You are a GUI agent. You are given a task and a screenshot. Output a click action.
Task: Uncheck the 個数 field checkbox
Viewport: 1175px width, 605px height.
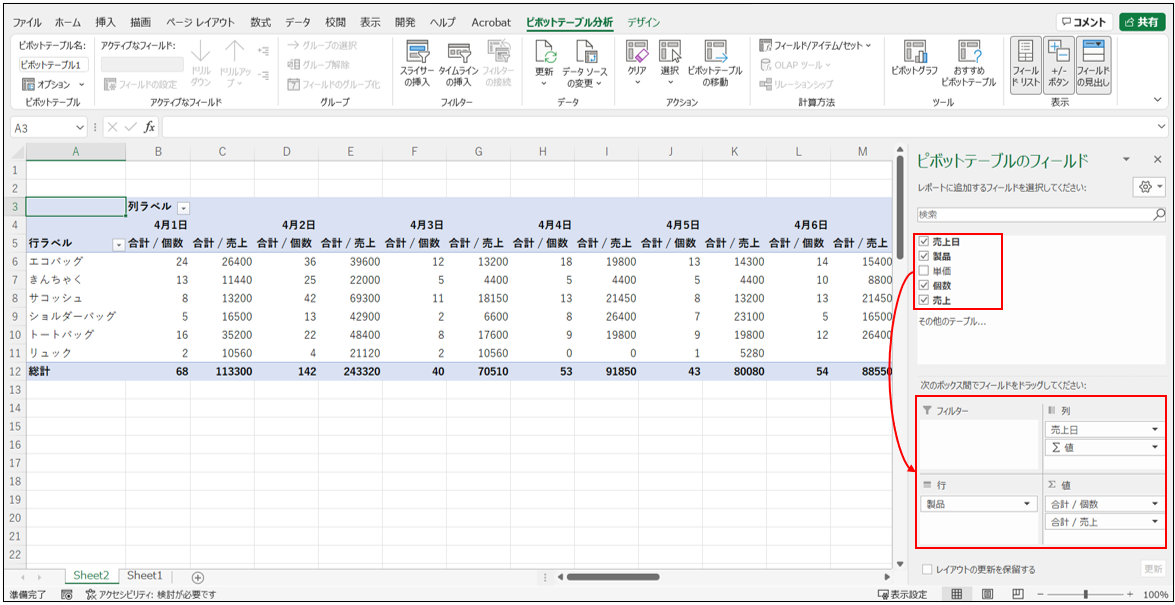point(924,286)
